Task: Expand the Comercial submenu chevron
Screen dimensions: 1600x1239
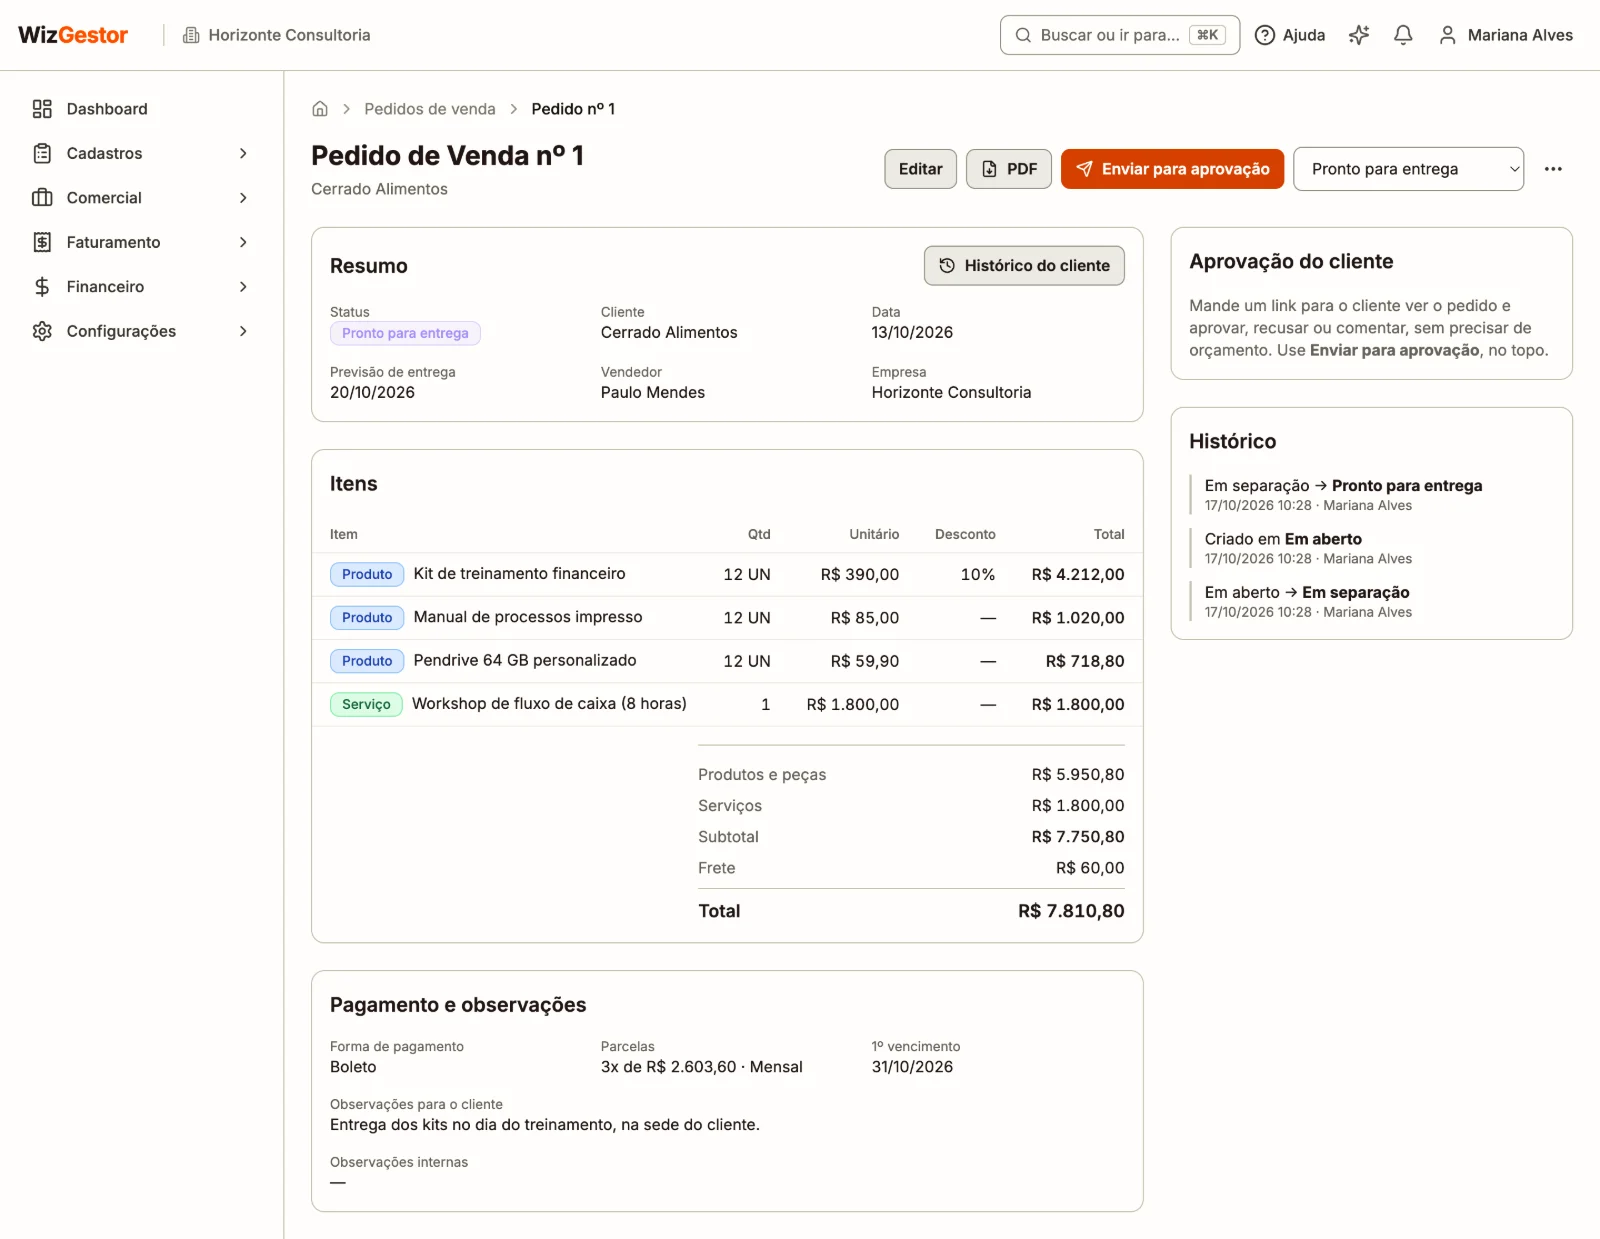Action: coord(243,198)
